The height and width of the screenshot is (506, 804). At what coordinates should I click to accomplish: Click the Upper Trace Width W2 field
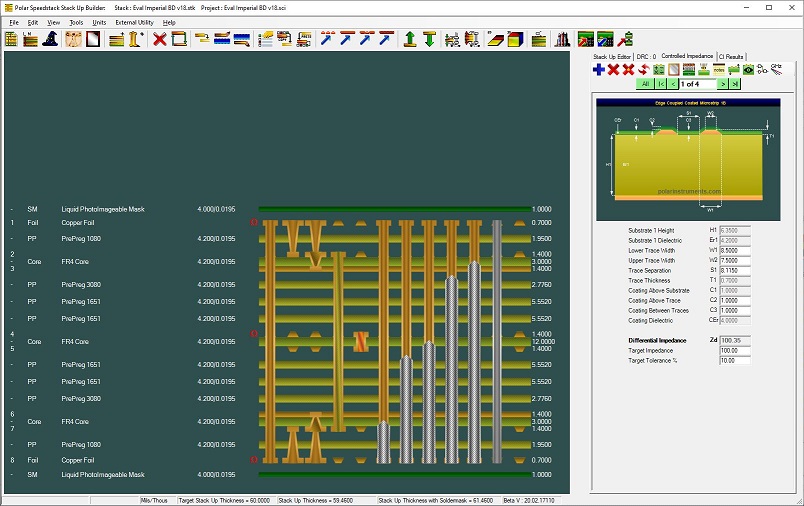pos(735,260)
